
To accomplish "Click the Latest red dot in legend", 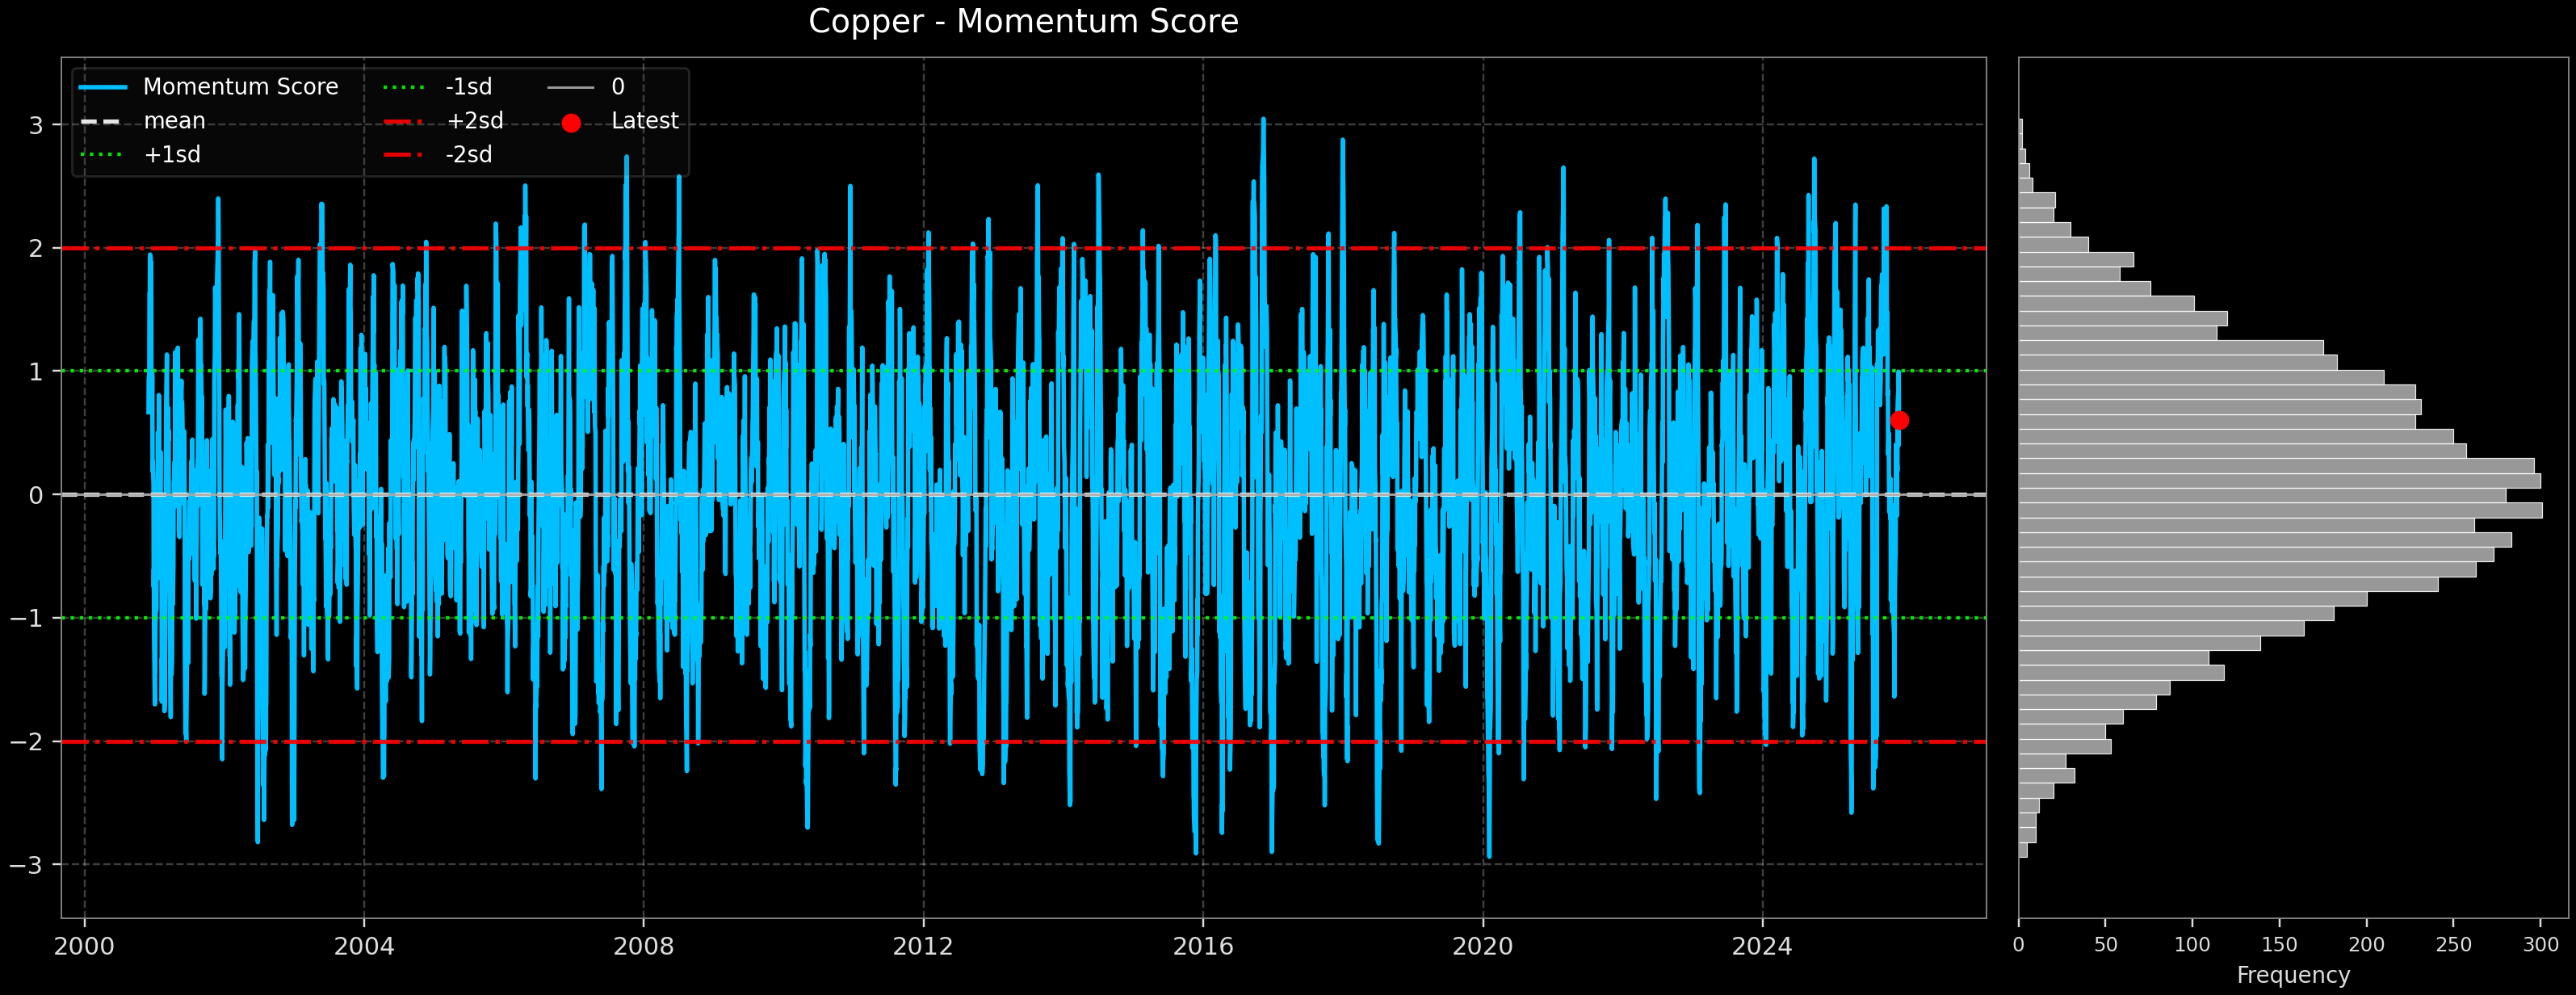I will (571, 123).
